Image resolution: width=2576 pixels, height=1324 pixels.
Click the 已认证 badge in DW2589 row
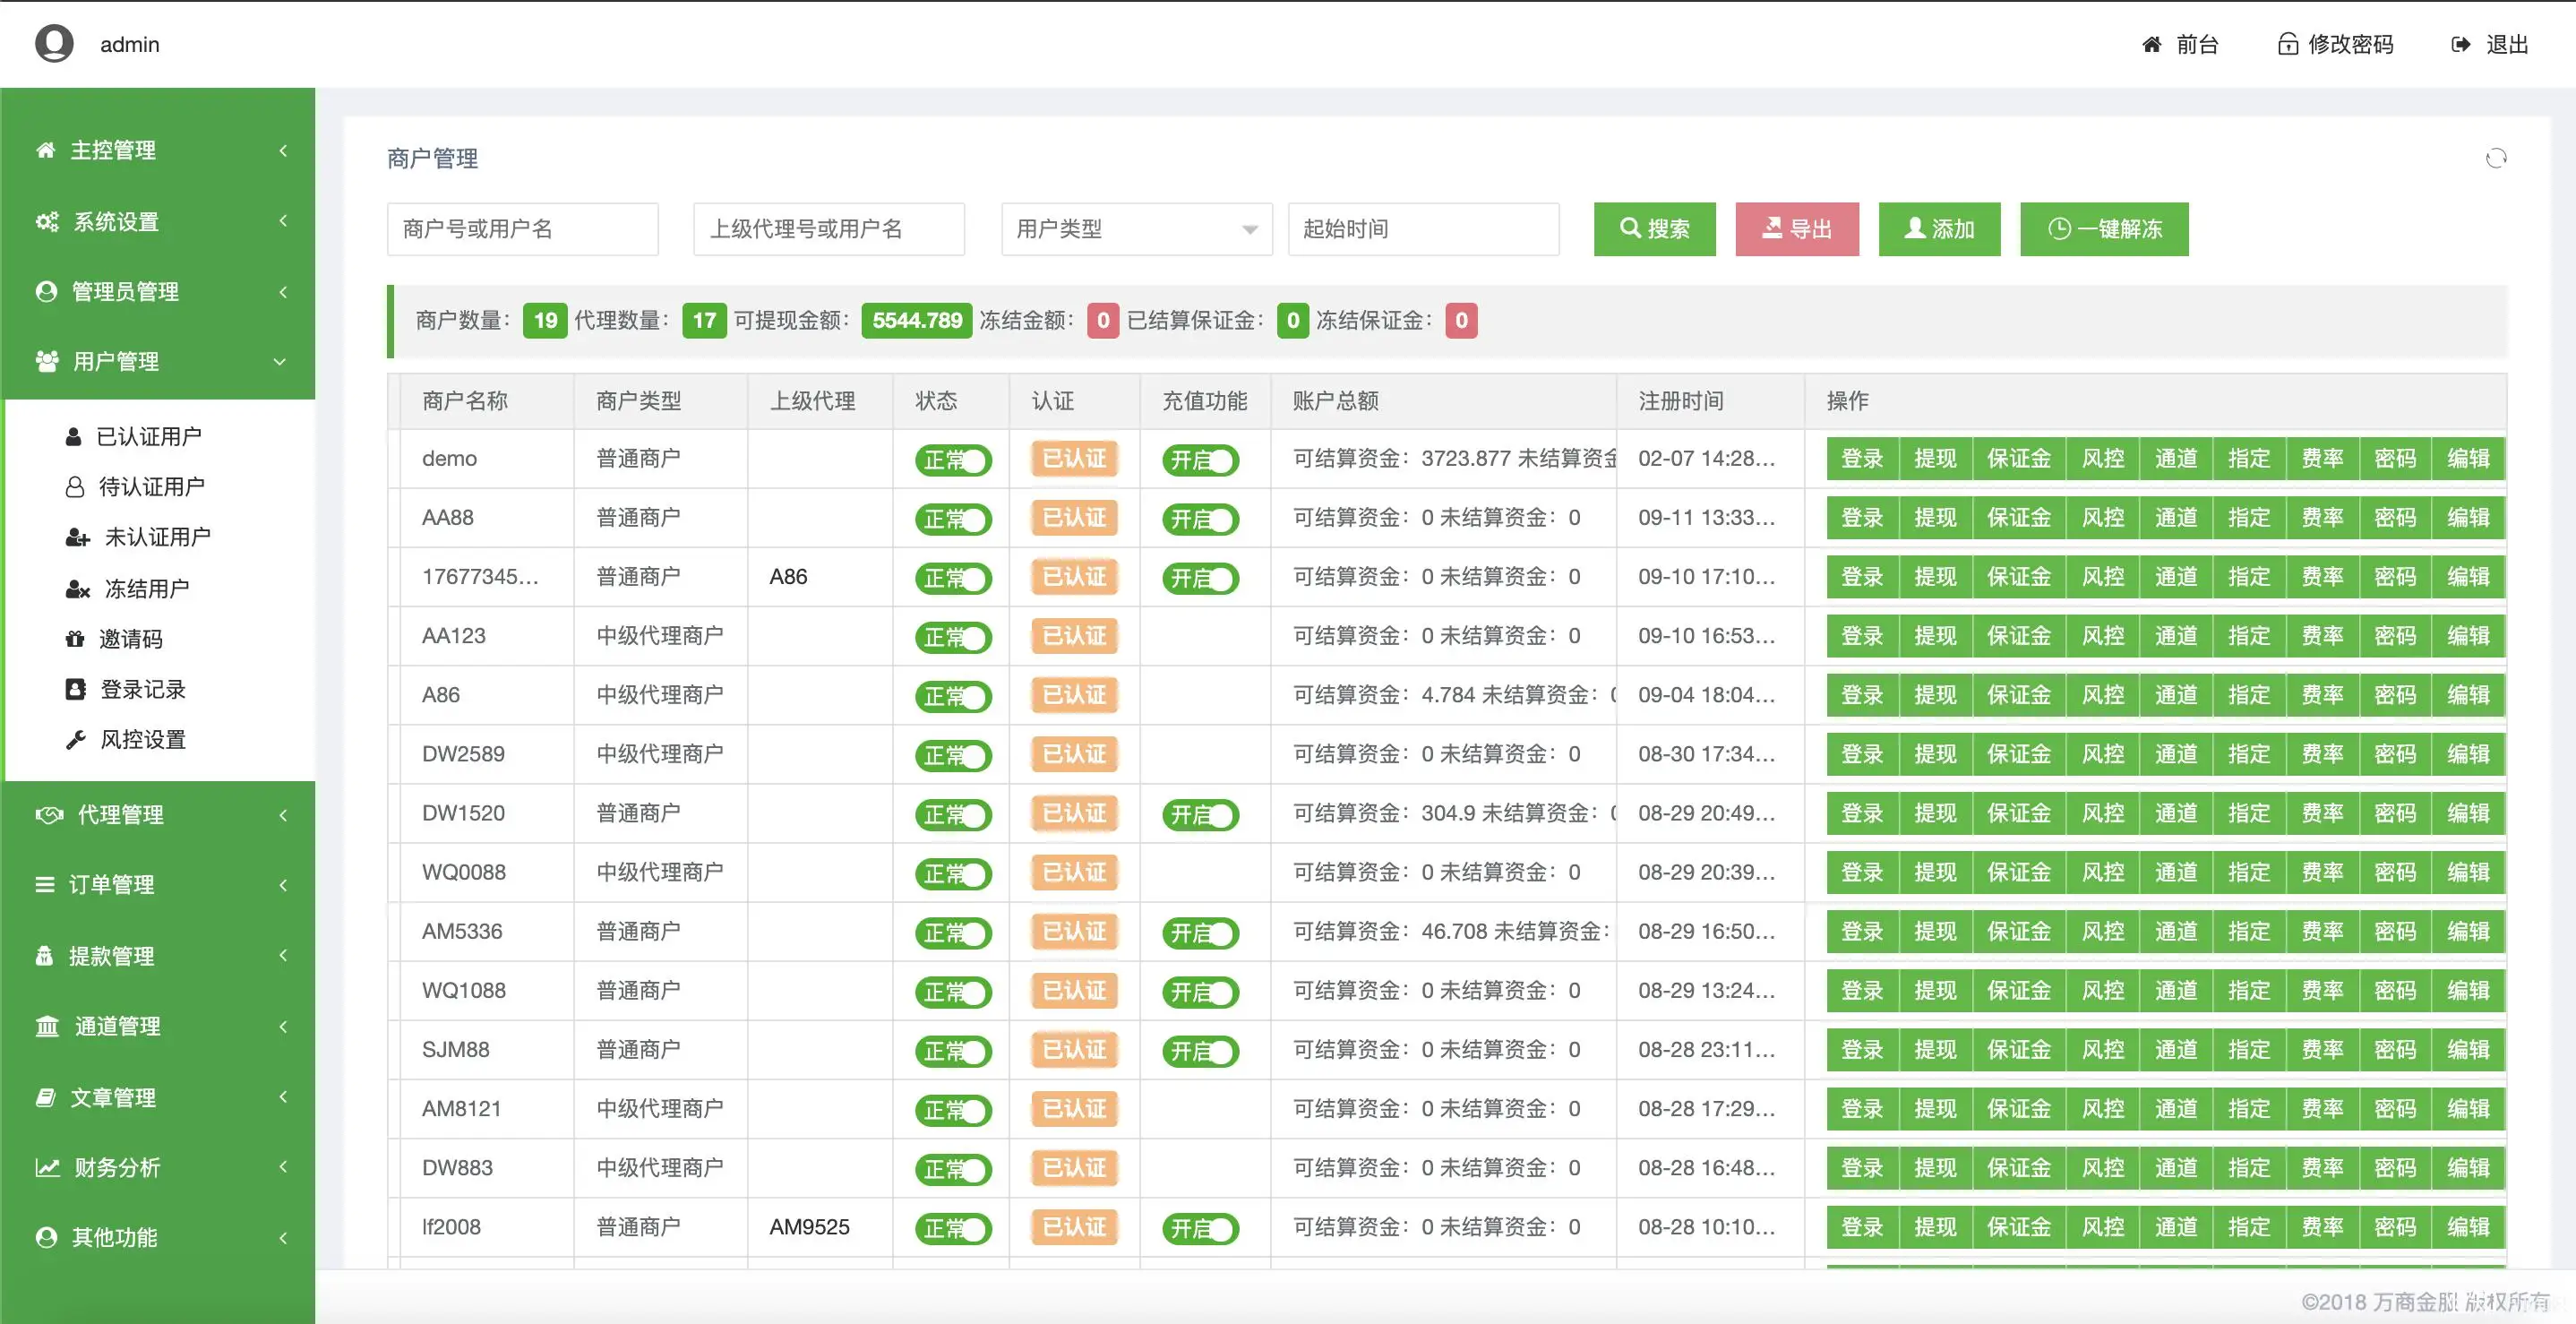[1074, 754]
